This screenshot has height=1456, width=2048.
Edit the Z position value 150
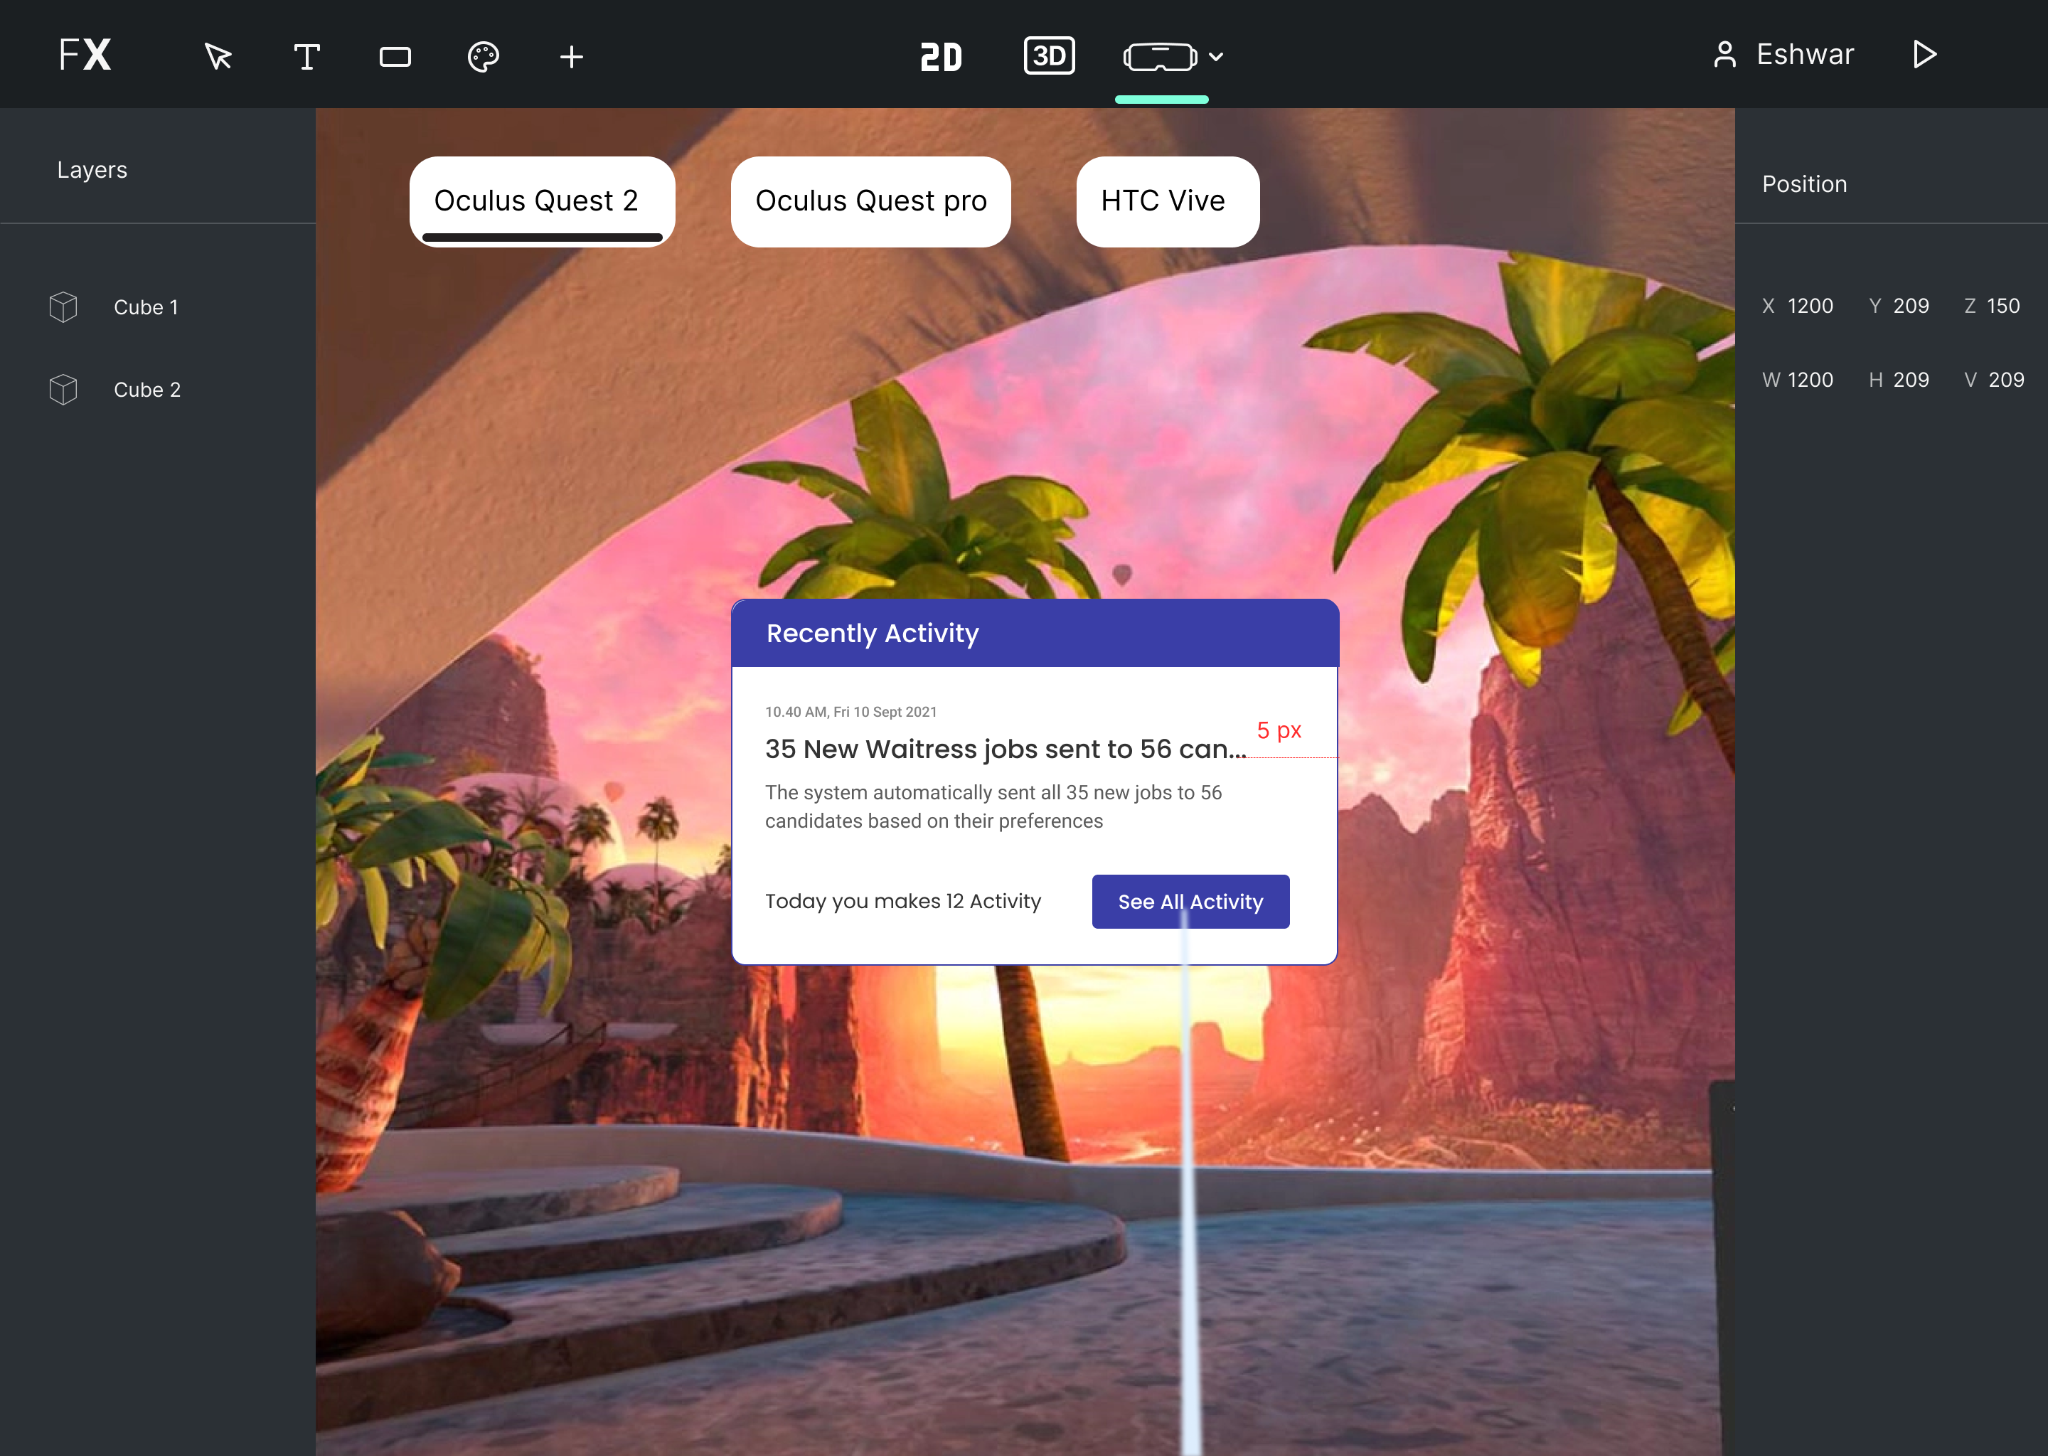pyautogui.click(x=2003, y=306)
